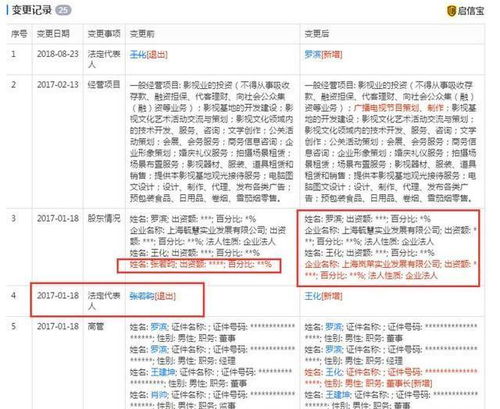Click 法定代表人 cell in row 1

104,59
